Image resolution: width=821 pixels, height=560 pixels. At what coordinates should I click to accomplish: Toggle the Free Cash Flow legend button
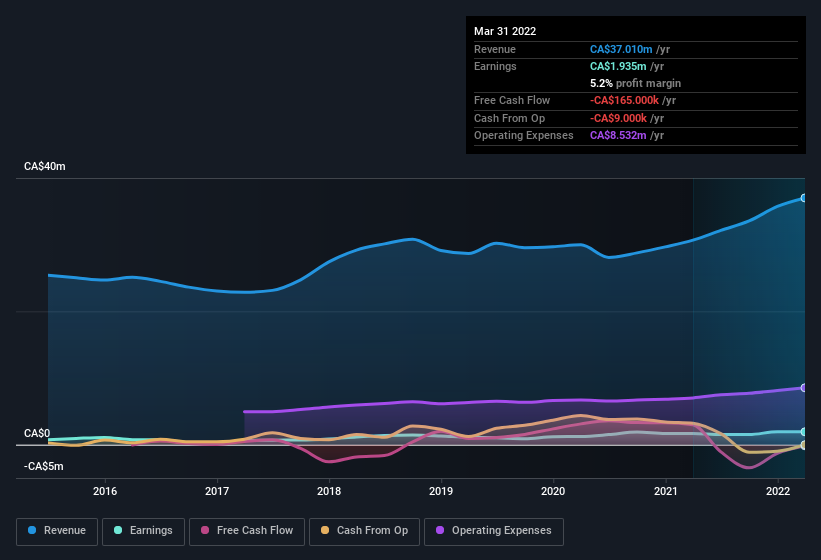247,531
